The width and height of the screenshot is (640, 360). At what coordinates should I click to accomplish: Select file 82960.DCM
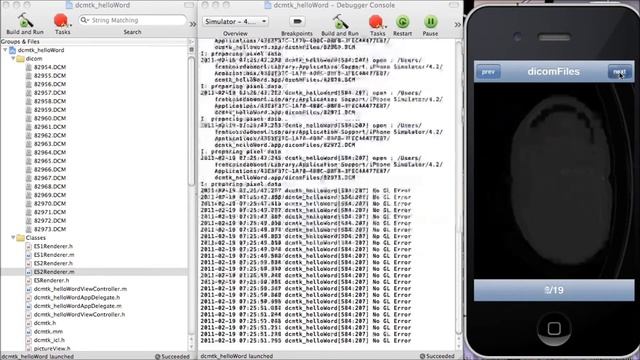click(x=50, y=118)
